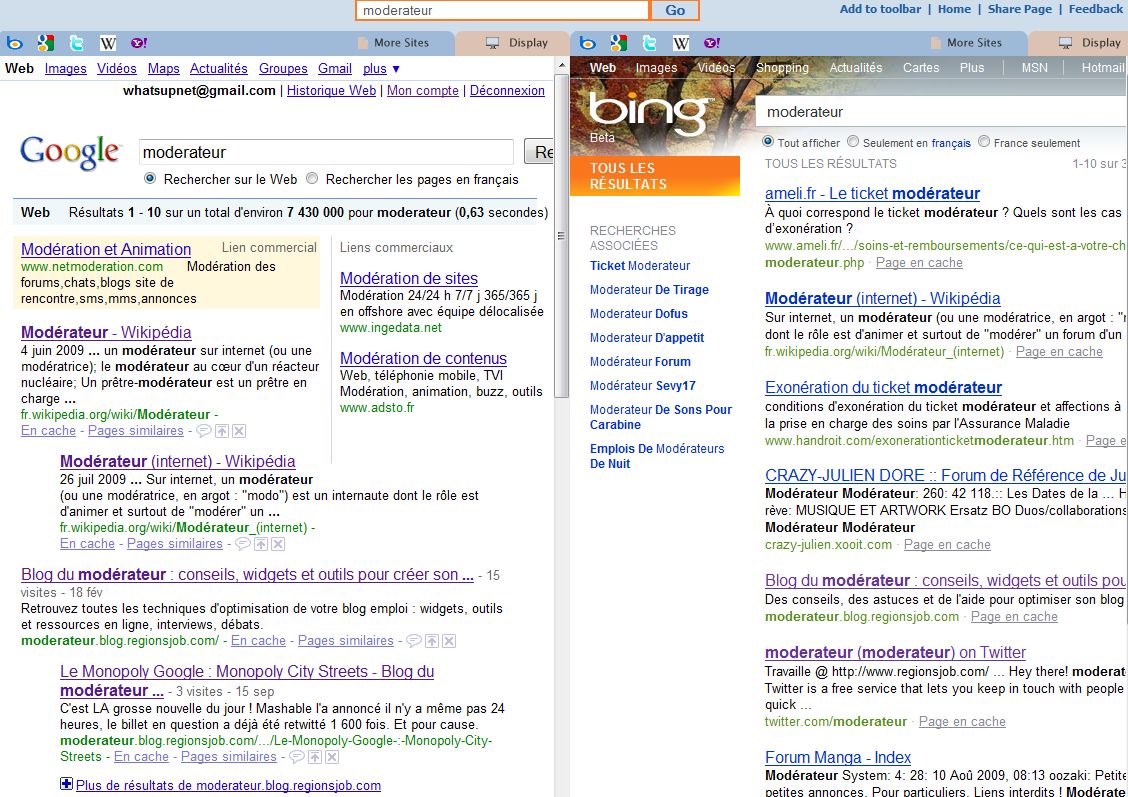Viewport: 1128px width, 797px height.
Task: Select the Twitter icon in the Bing pane toolbar
Action: click(650, 43)
